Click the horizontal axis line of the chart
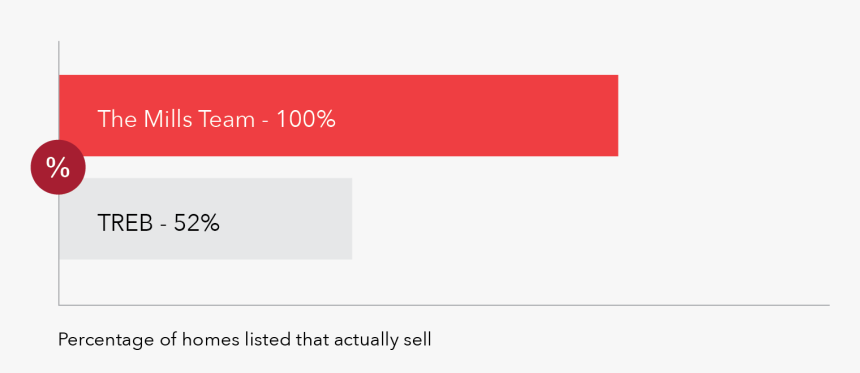The height and width of the screenshot is (373, 860). tap(444, 304)
